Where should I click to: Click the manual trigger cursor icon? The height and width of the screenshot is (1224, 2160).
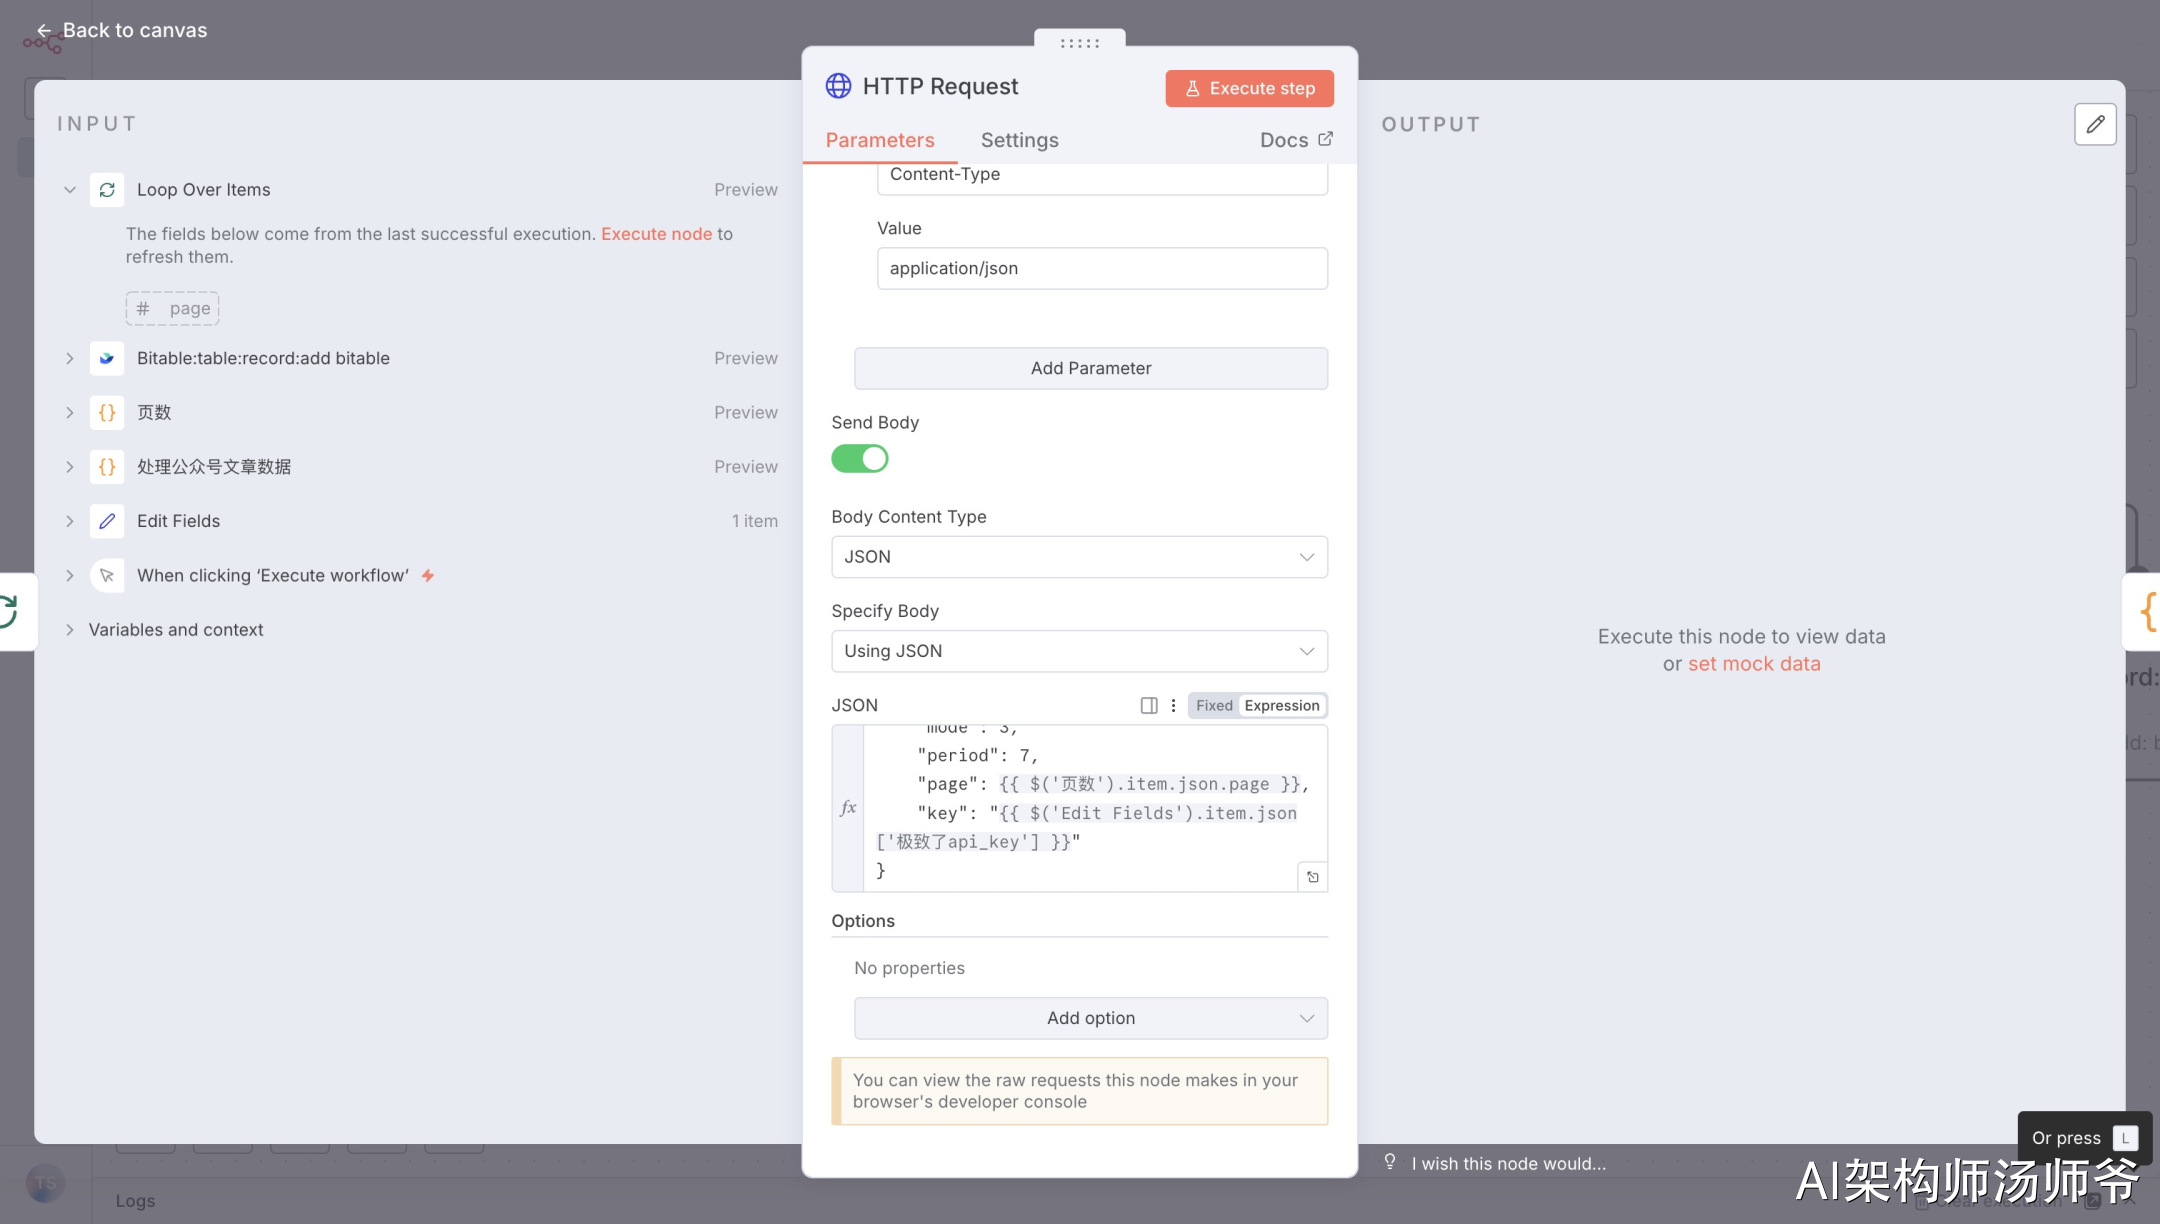click(x=107, y=576)
